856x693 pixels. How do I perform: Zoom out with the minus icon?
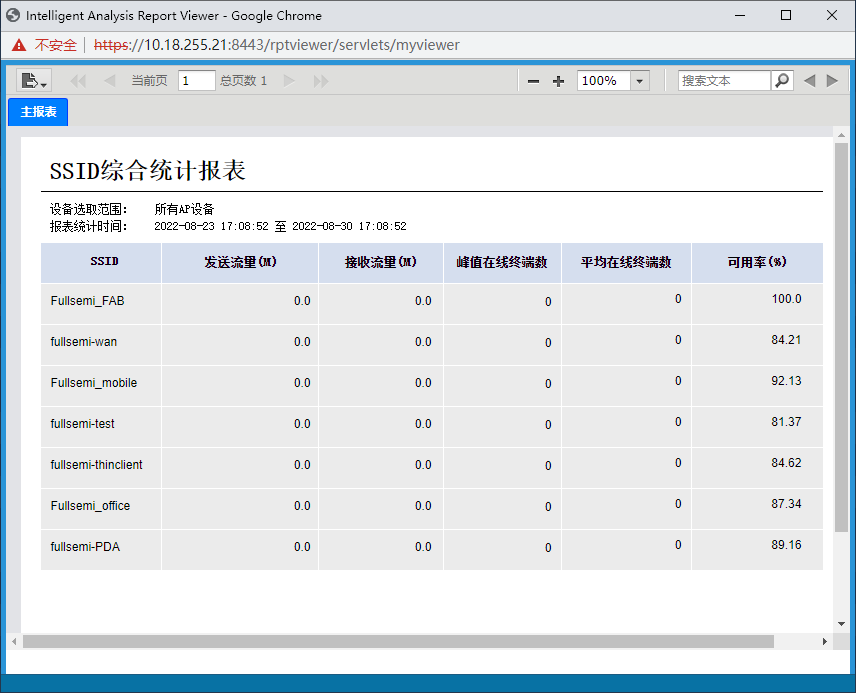tap(534, 81)
